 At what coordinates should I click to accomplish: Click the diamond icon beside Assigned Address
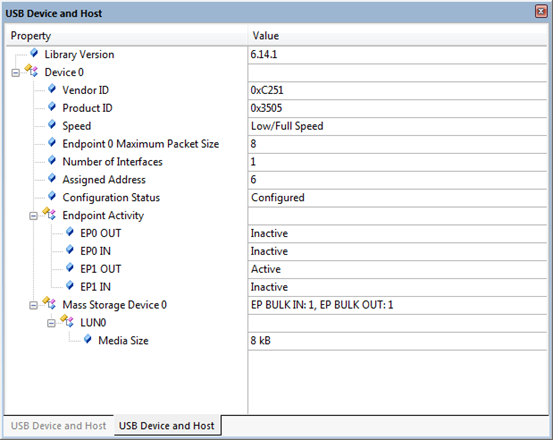point(52,178)
